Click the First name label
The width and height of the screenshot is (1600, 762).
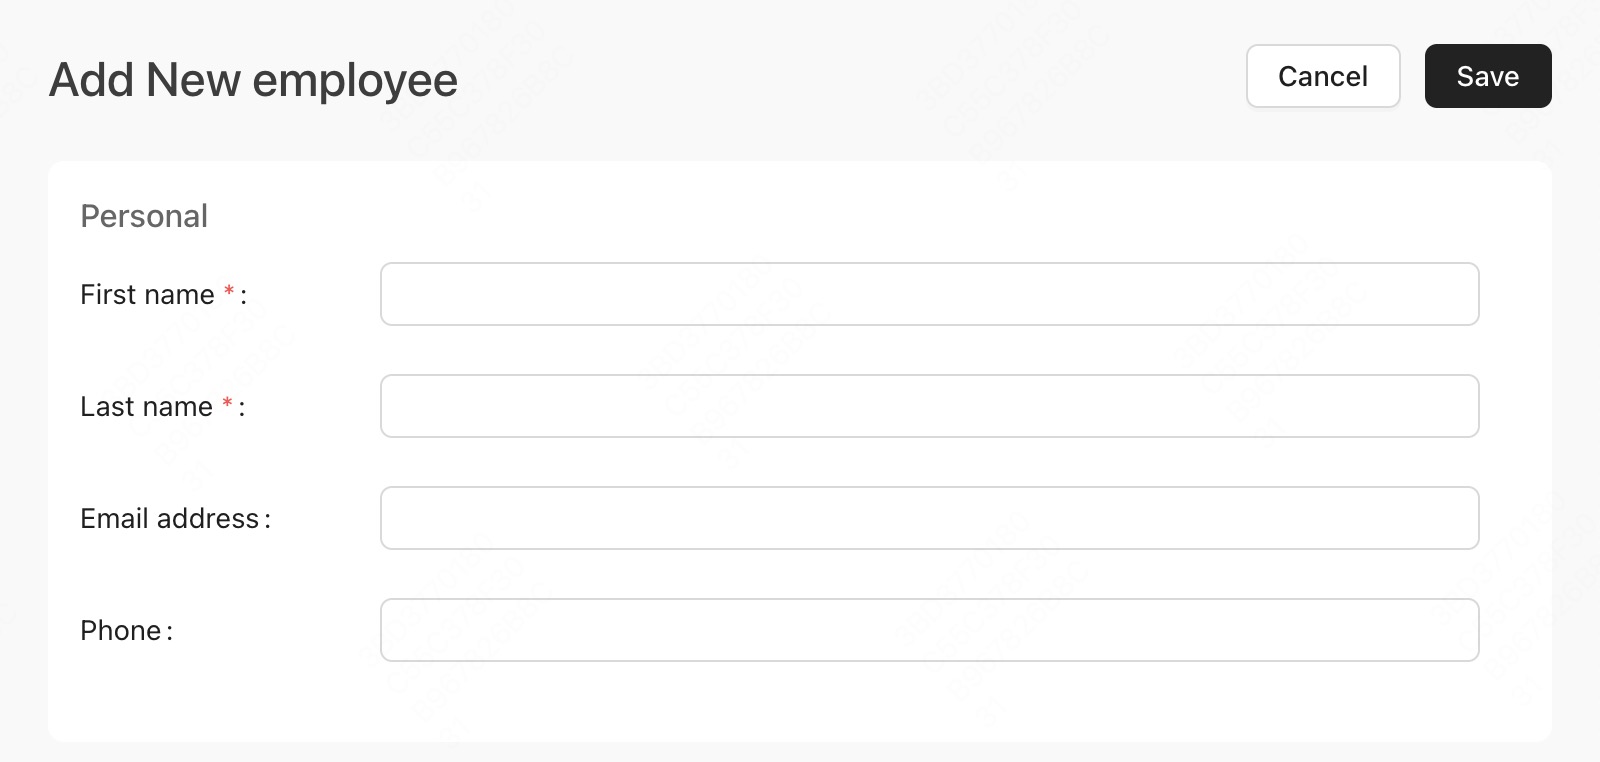click(x=147, y=294)
